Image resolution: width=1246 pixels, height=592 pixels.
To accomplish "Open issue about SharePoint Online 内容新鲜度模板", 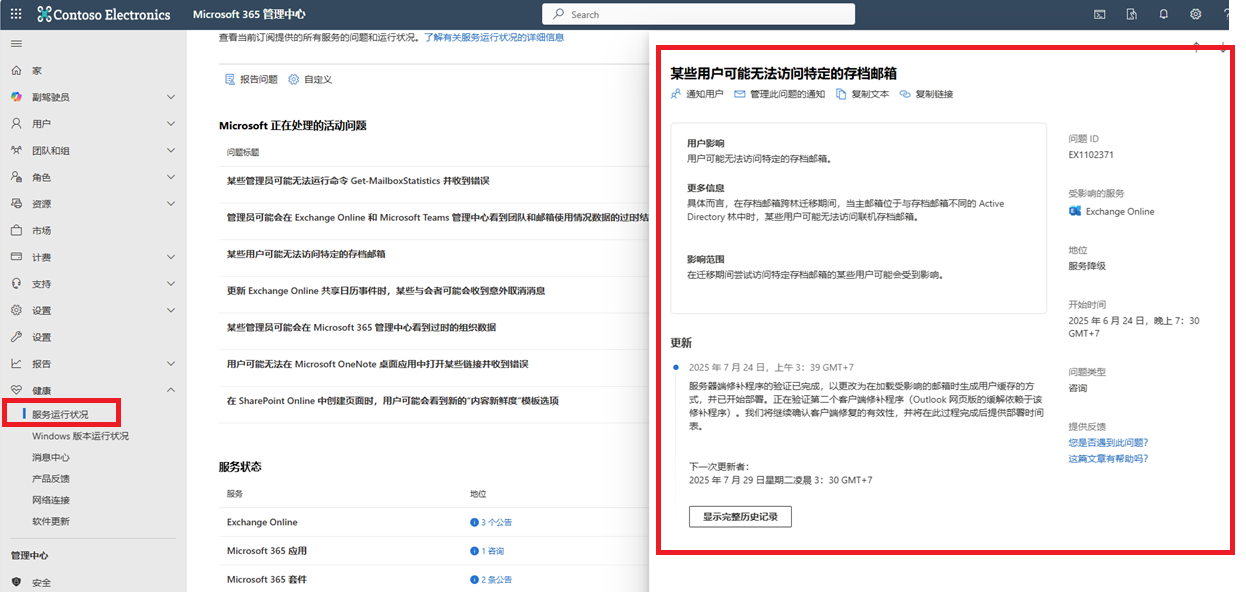I will click(x=393, y=401).
